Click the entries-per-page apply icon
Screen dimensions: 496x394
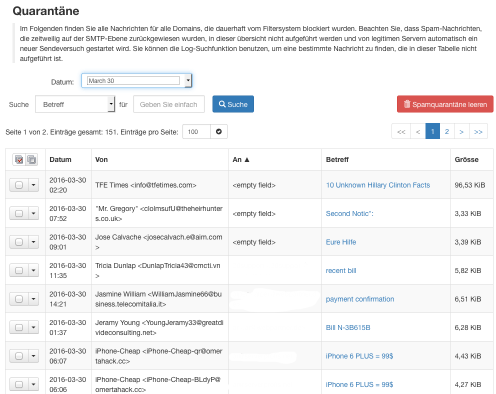(x=219, y=132)
